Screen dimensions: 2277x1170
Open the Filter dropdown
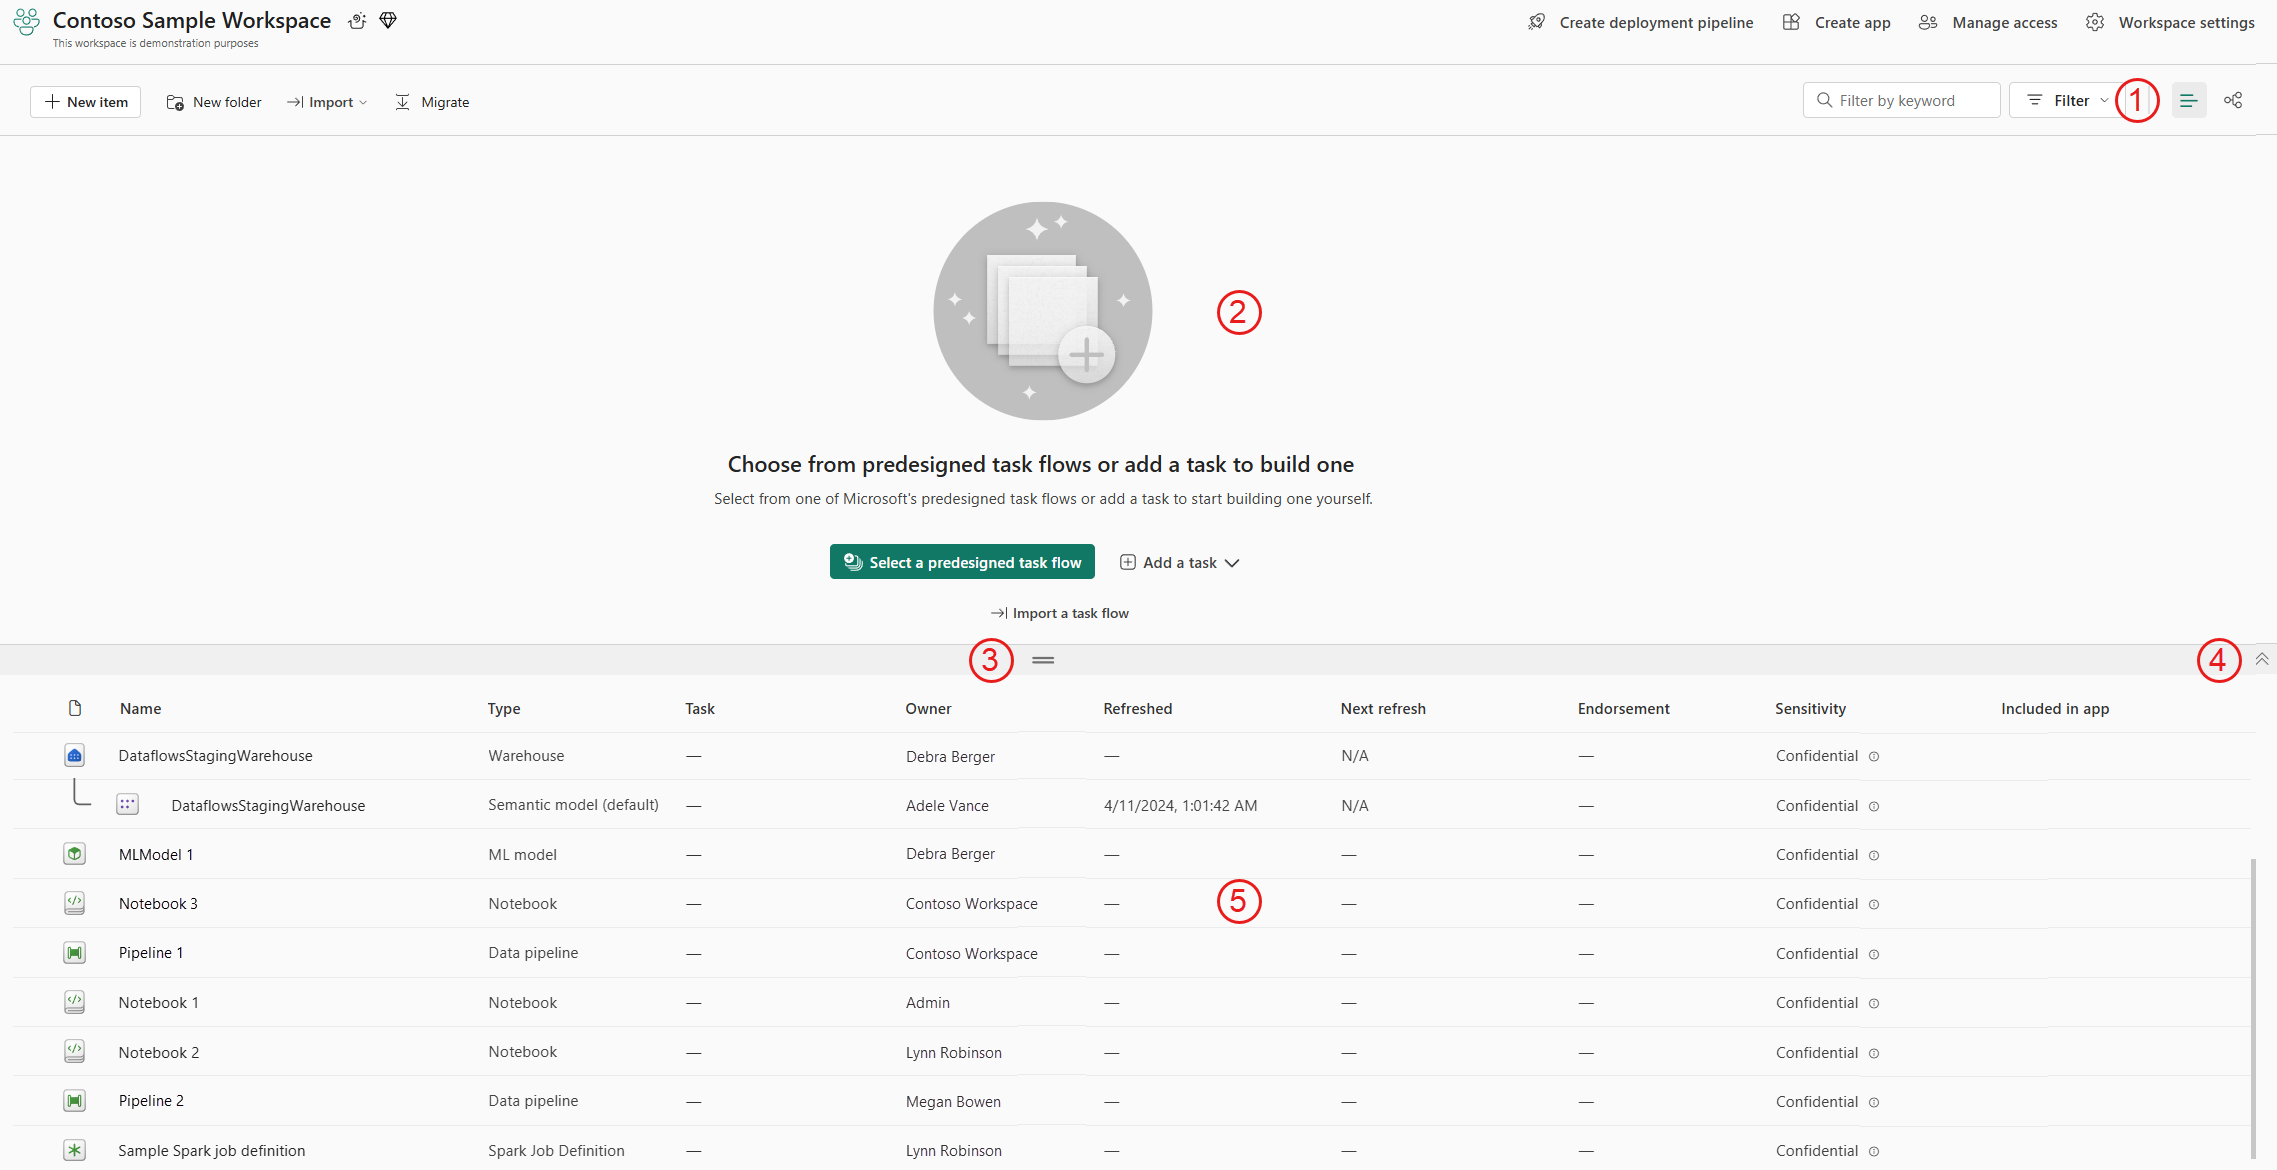(2067, 101)
